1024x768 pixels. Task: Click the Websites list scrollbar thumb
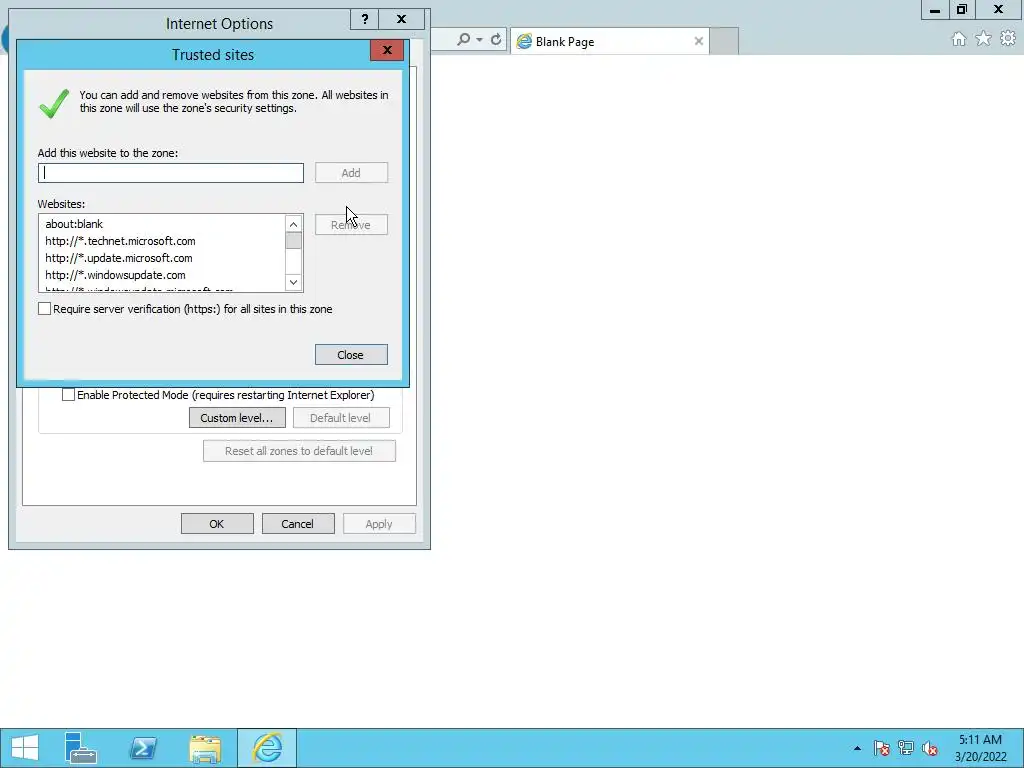coord(293,240)
